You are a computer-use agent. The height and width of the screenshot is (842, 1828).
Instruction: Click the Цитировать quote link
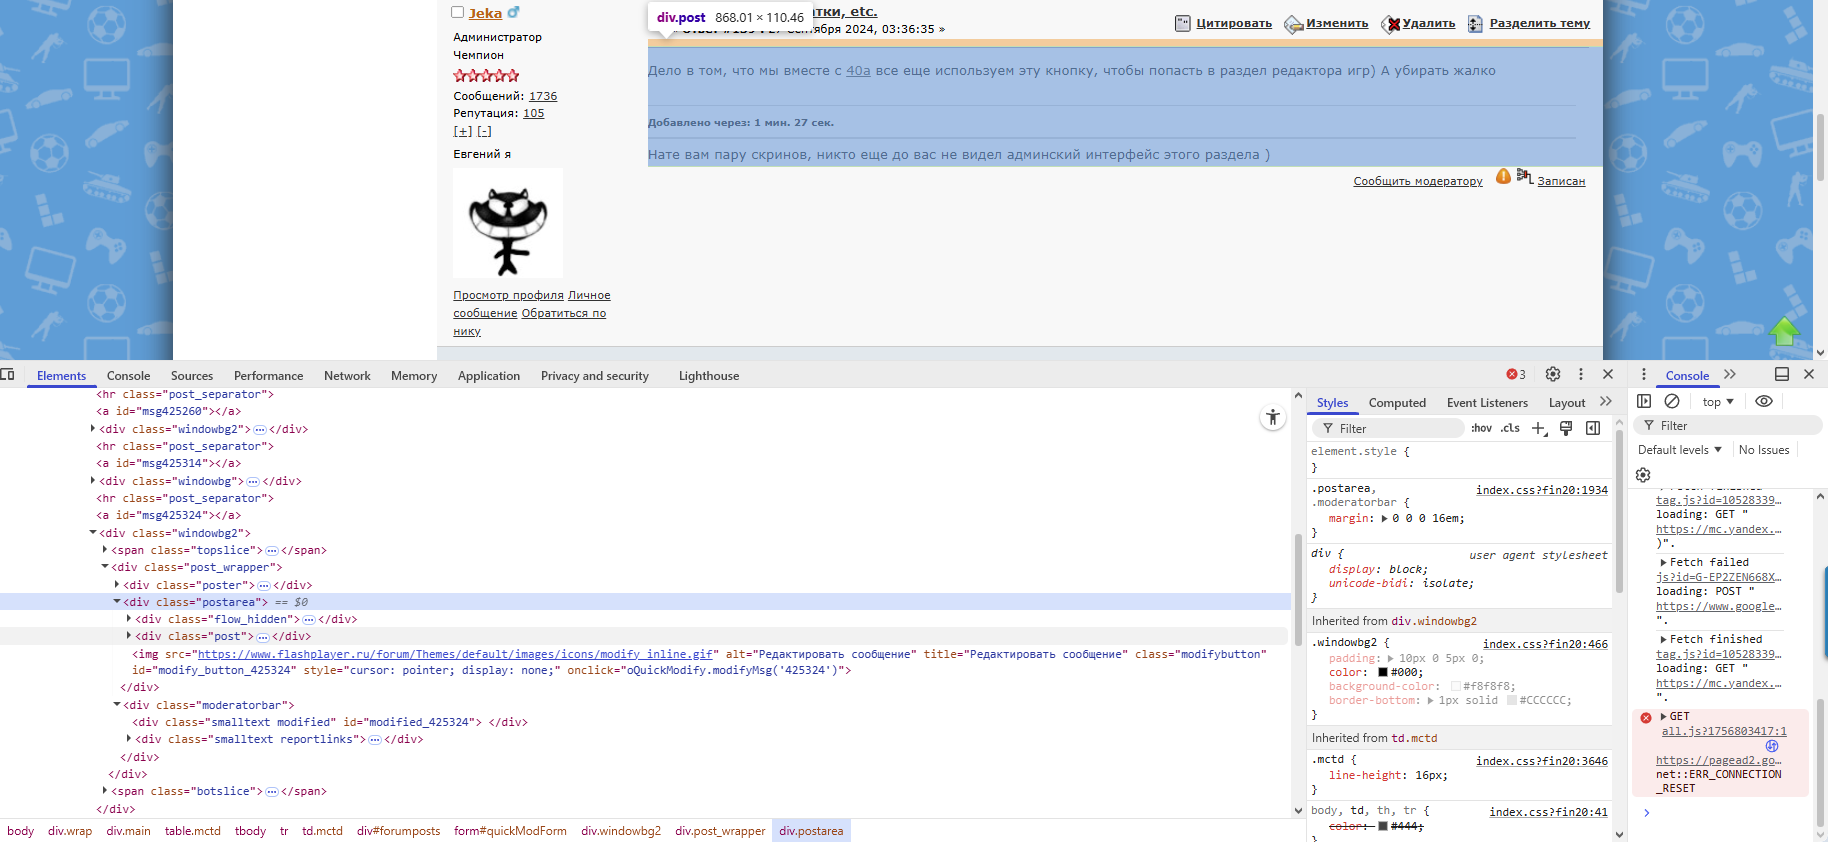coord(1233,23)
